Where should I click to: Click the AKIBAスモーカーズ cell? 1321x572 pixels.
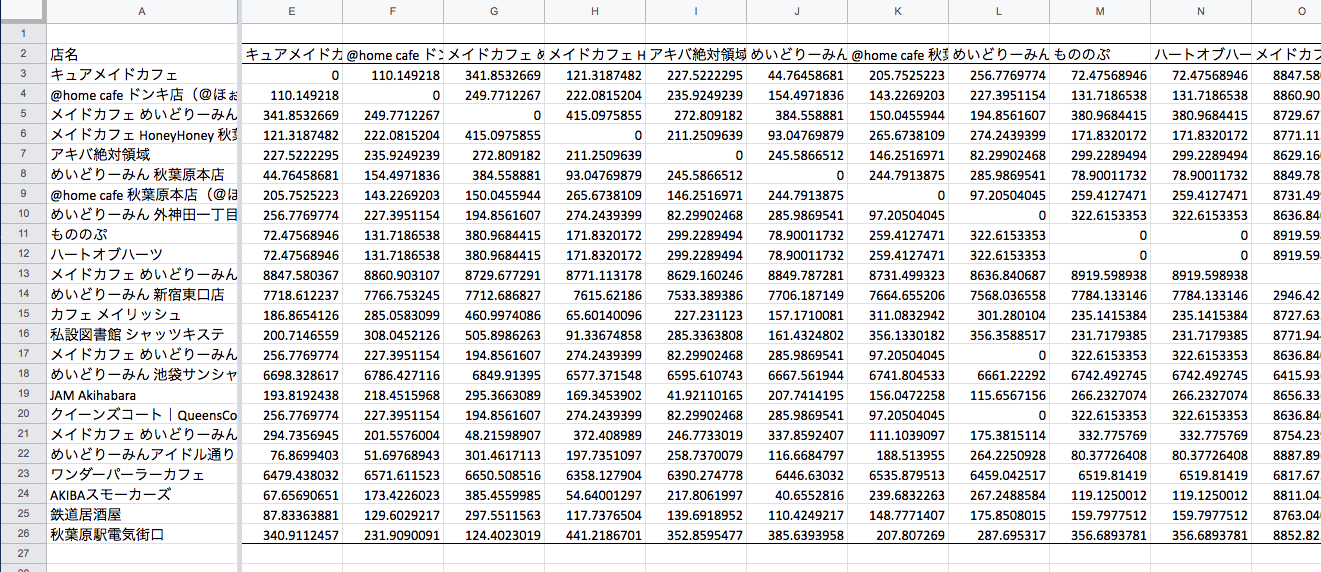[x=141, y=494]
